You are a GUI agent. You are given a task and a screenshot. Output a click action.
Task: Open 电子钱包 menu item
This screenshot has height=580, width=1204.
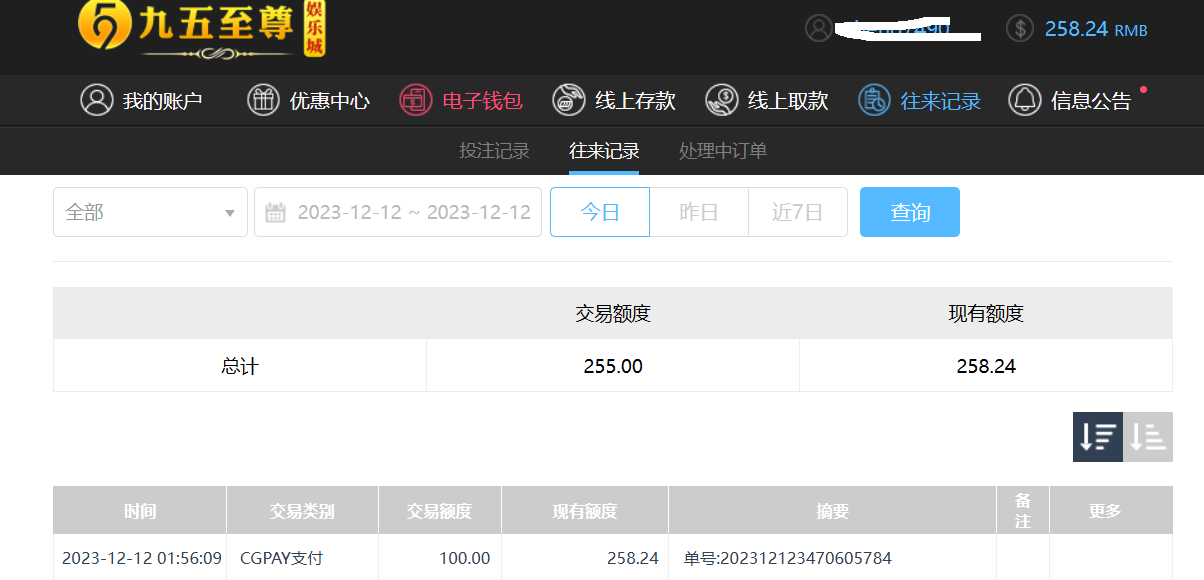tap(461, 100)
